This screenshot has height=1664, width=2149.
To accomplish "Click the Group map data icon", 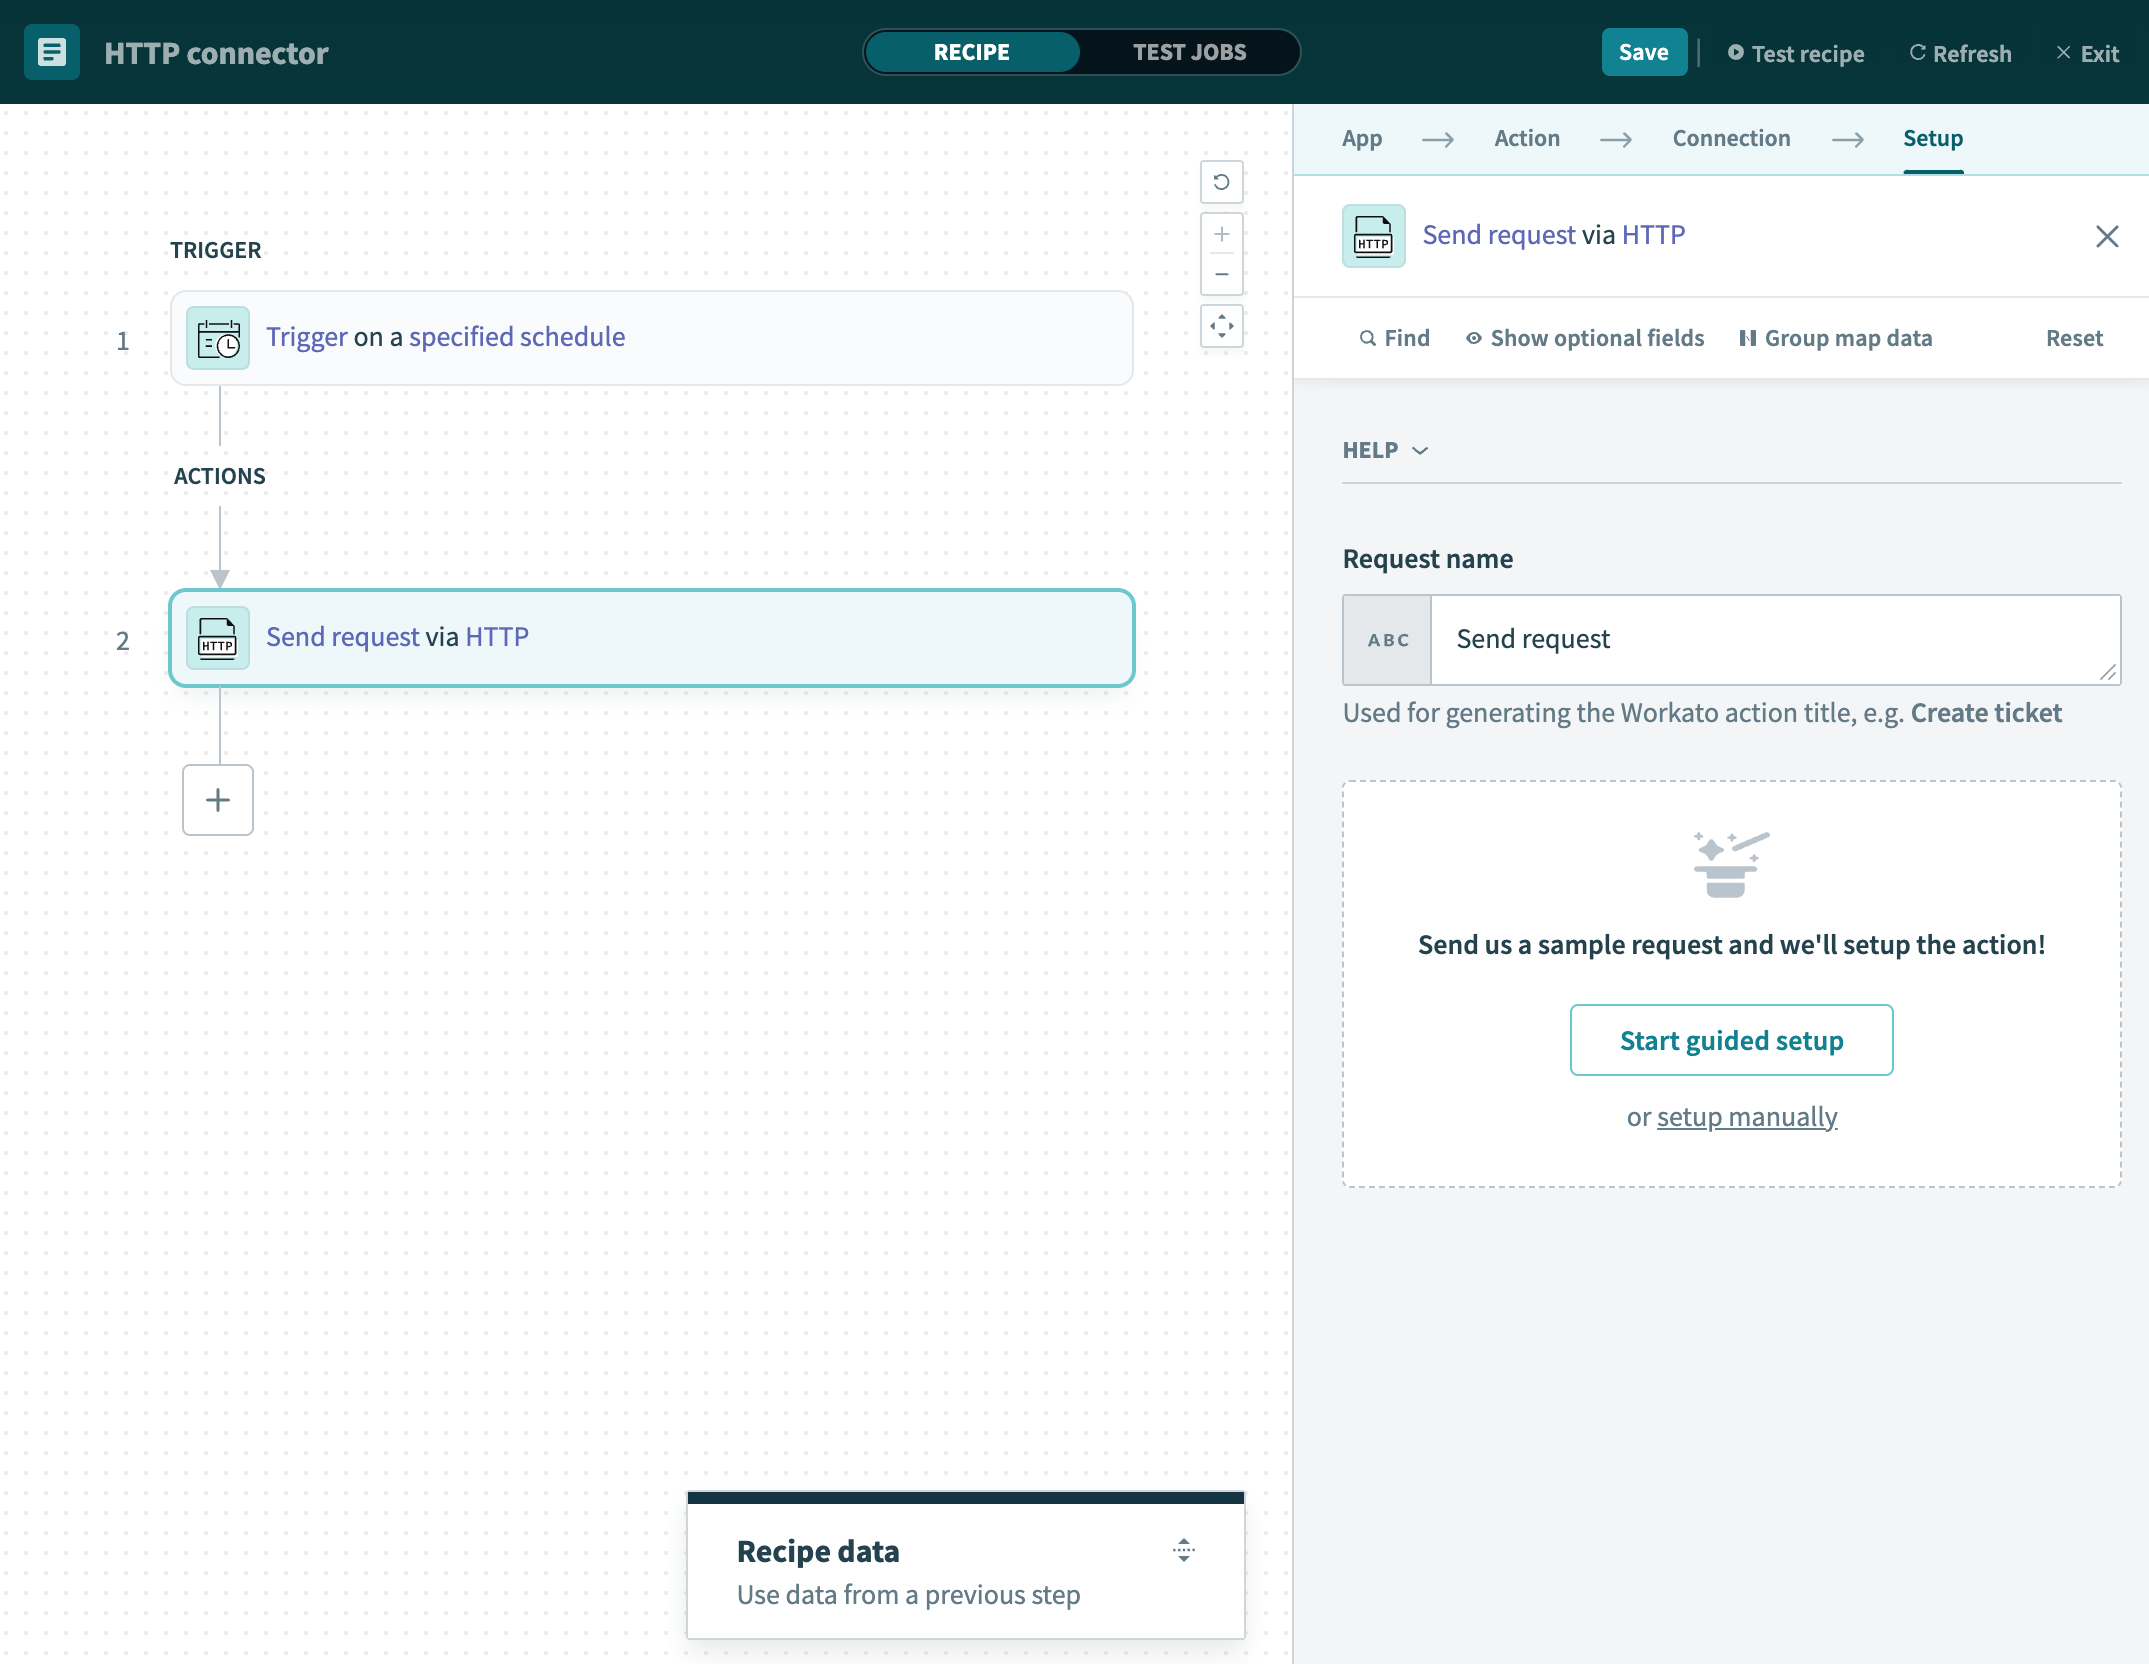I will [x=1744, y=338].
